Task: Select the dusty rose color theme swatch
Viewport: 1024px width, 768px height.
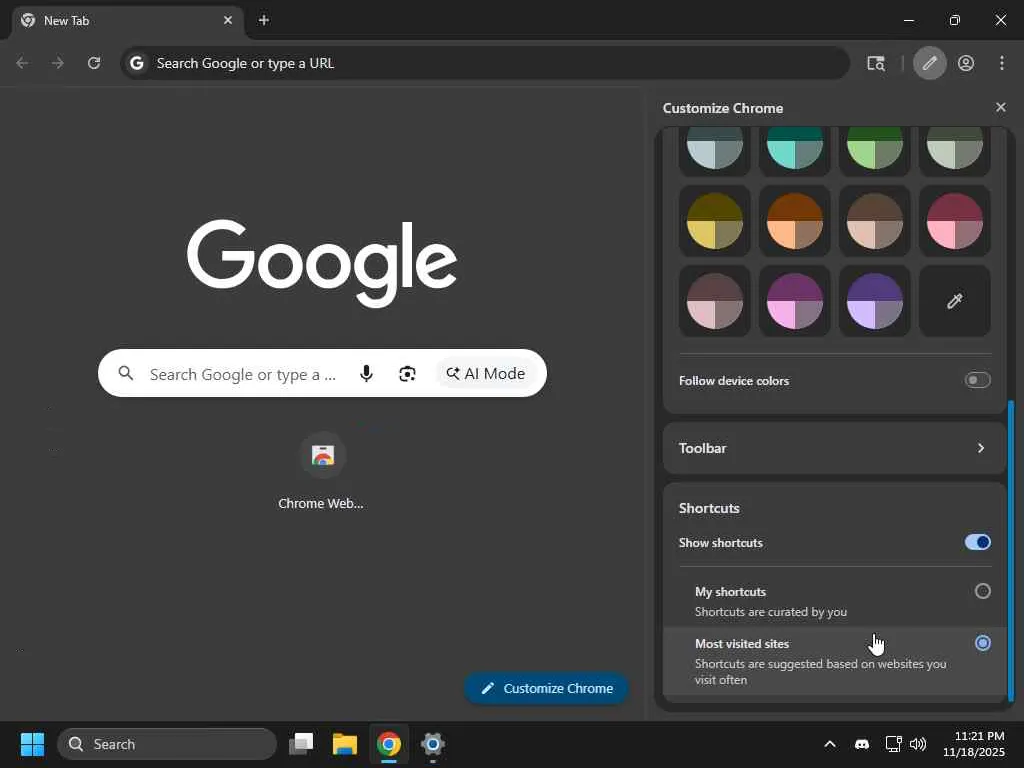Action: (x=714, y=301)
